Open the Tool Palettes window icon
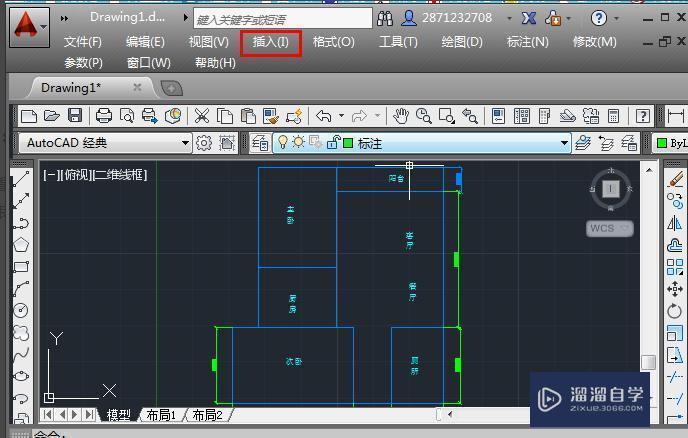Image resolution: width=688 pixels, height=438 pixels. [x=544, y=116]
